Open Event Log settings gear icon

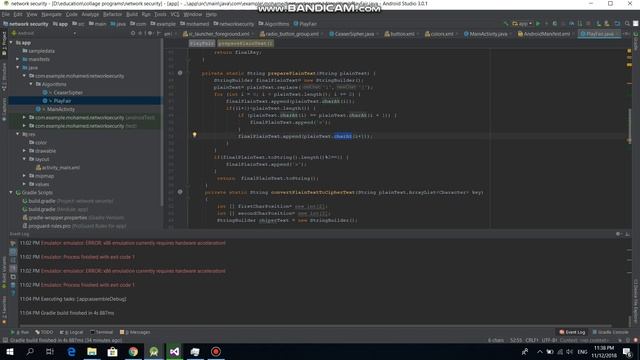click(x=618, y=234)
